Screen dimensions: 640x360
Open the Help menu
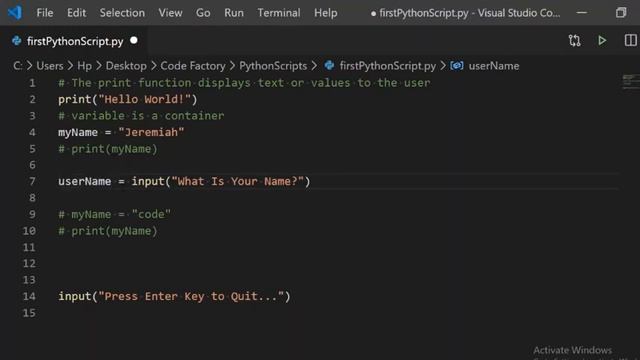pyautogui.click(x=325, y=13)
